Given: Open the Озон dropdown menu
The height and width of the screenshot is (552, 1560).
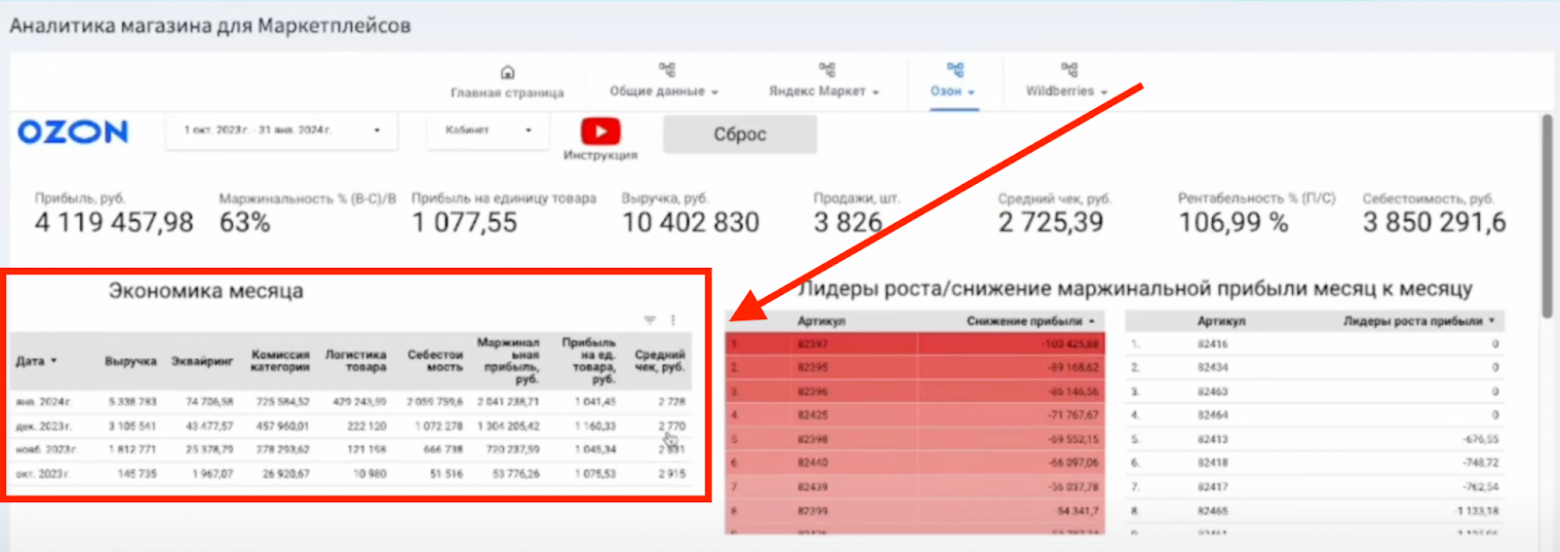Looking at the screenshot, I should [x=954, y=92].
